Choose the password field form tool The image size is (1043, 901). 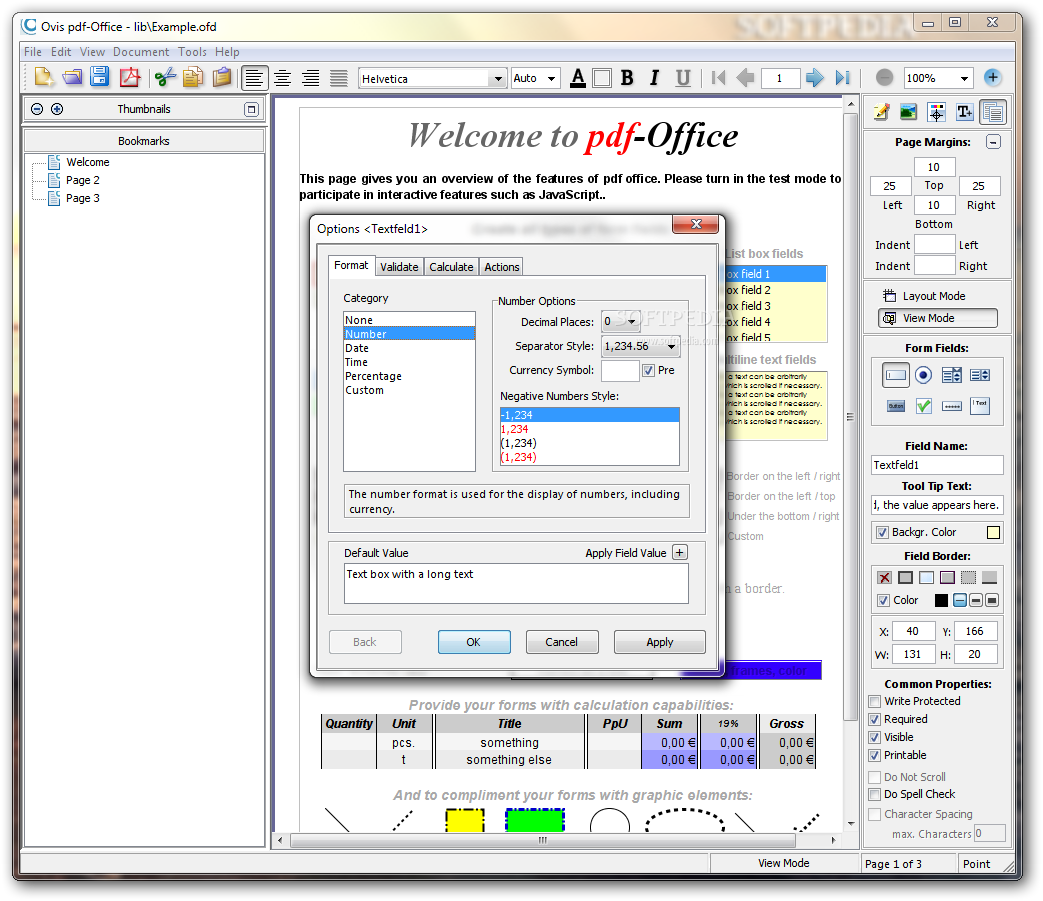point(952,406)
